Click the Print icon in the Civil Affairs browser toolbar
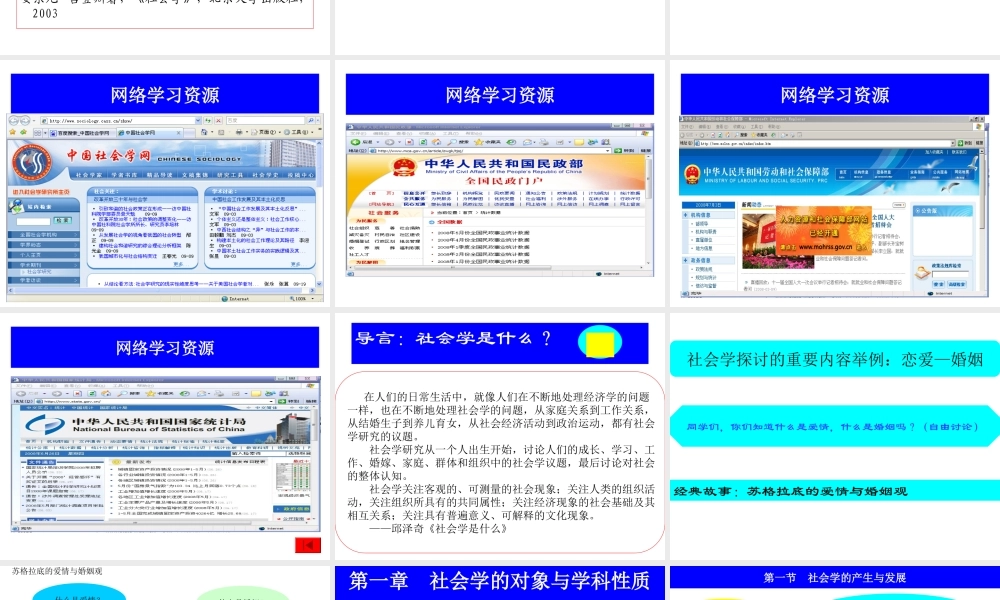Image resolution: width=1000 pixels, height=600 pixels. click(x=543, y=143)
